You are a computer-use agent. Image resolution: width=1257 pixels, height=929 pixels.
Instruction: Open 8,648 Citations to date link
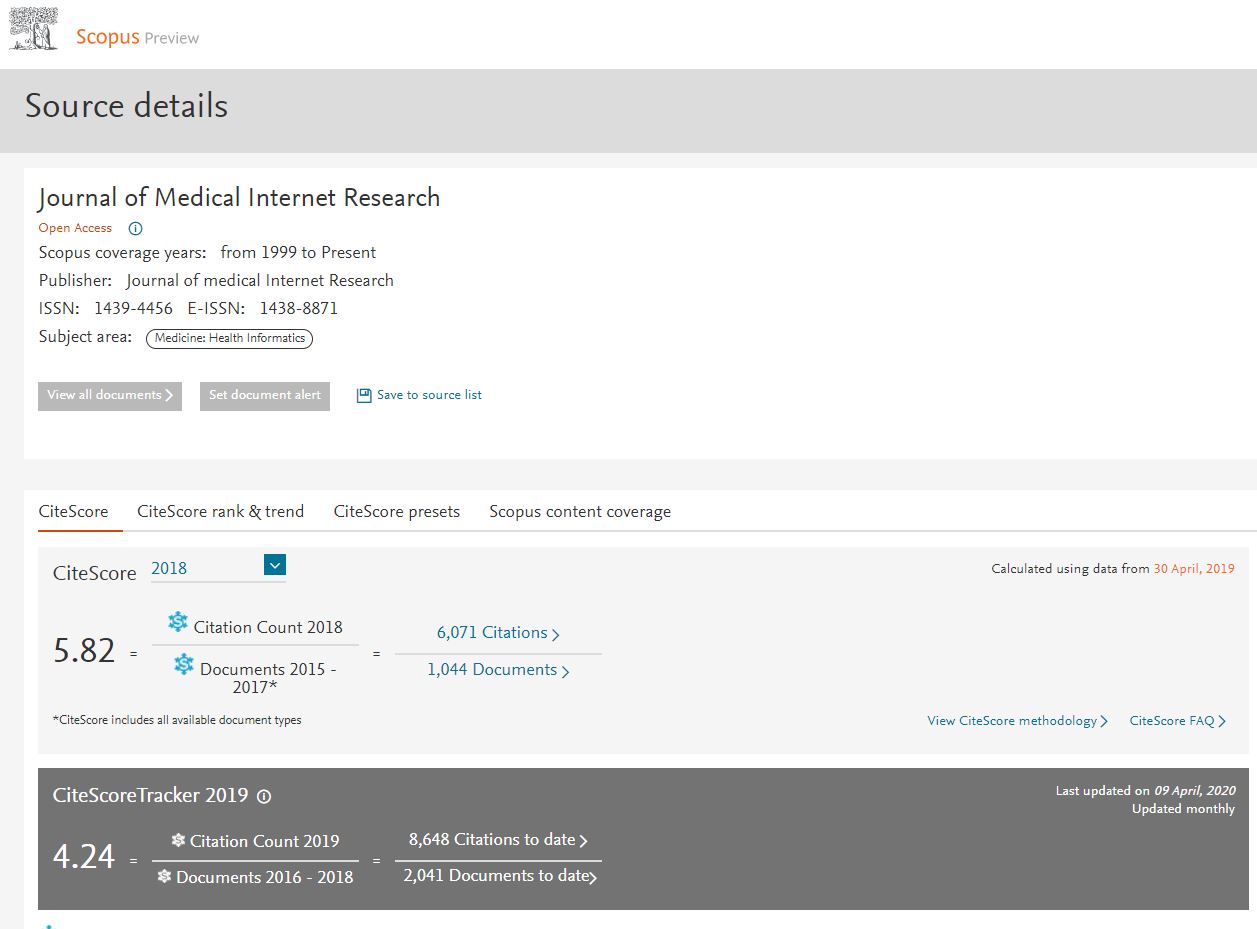tap(498, 840)
